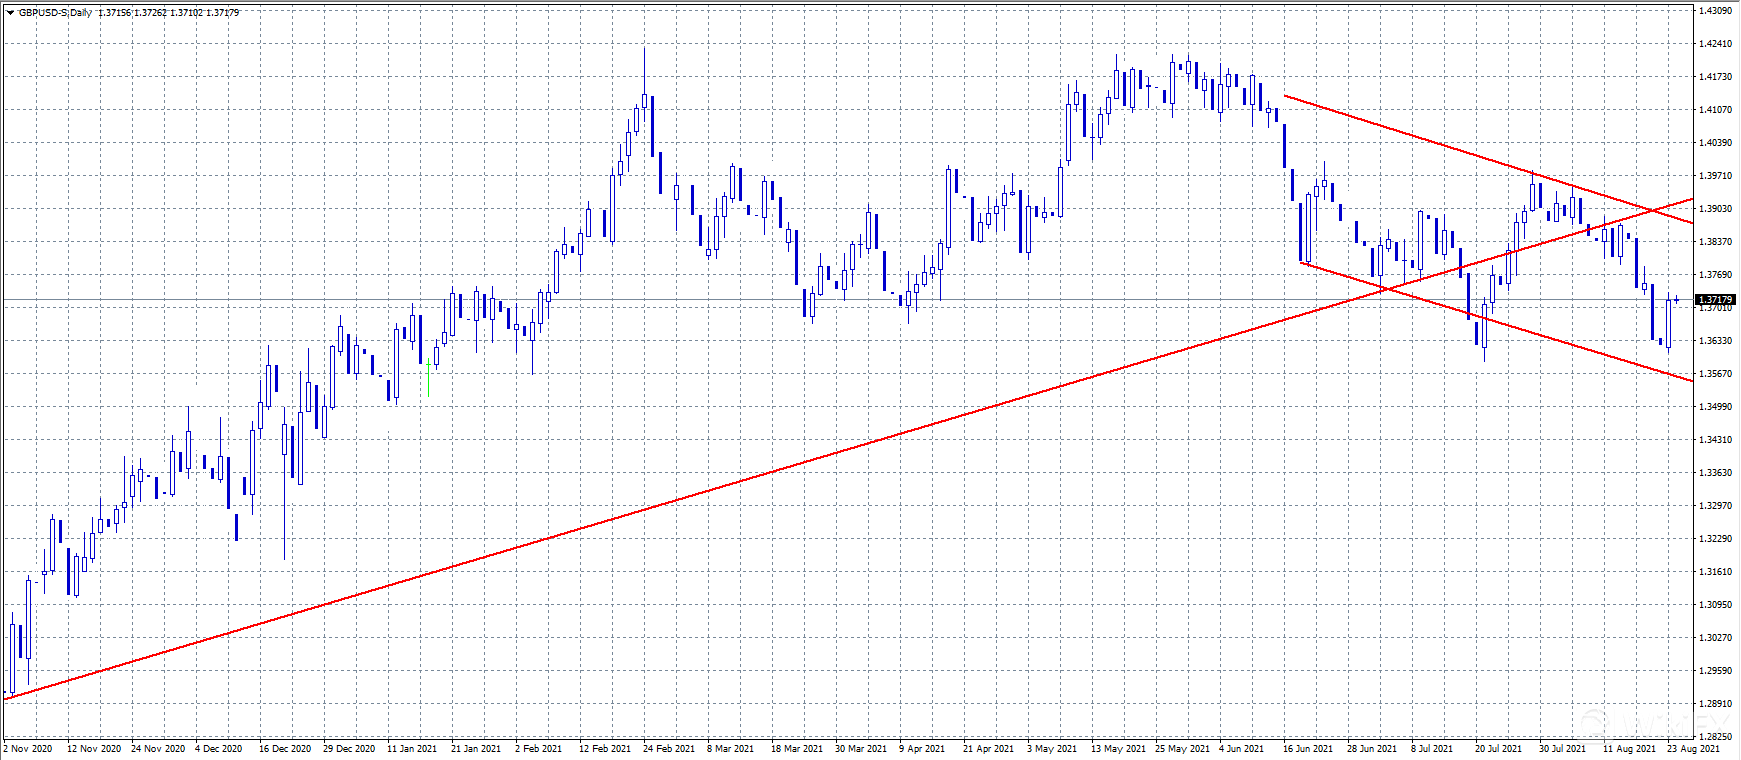1741x760 pixels.
Task: Click the 16 Dec 2020 date label
Action: pos(285,748)
